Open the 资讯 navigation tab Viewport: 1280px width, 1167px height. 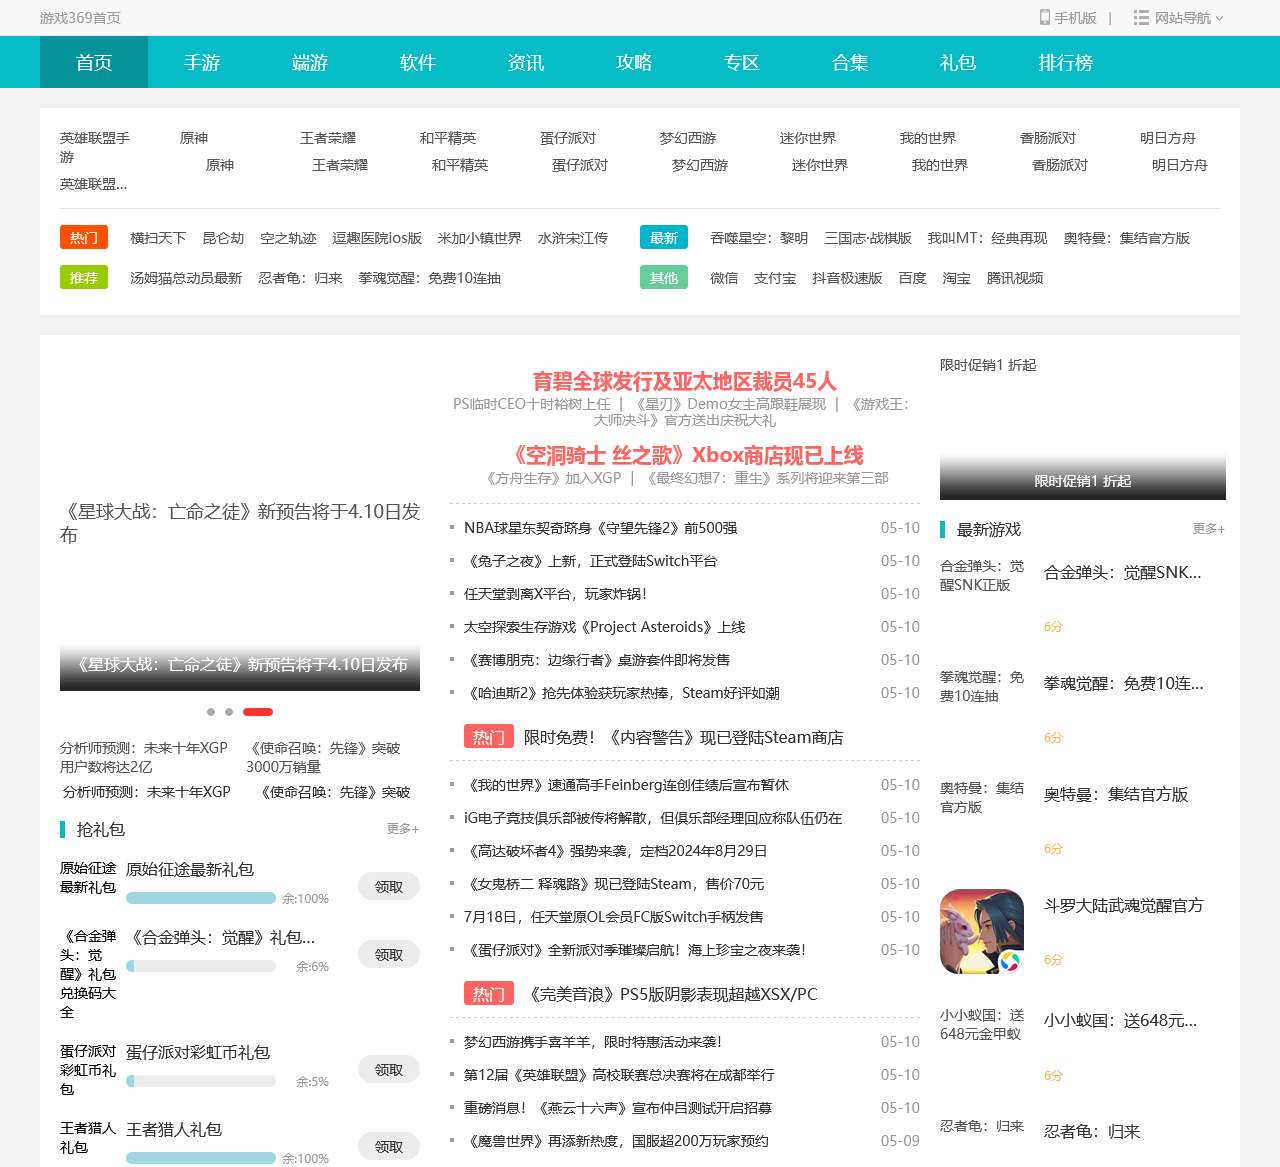tap(526, 62)
